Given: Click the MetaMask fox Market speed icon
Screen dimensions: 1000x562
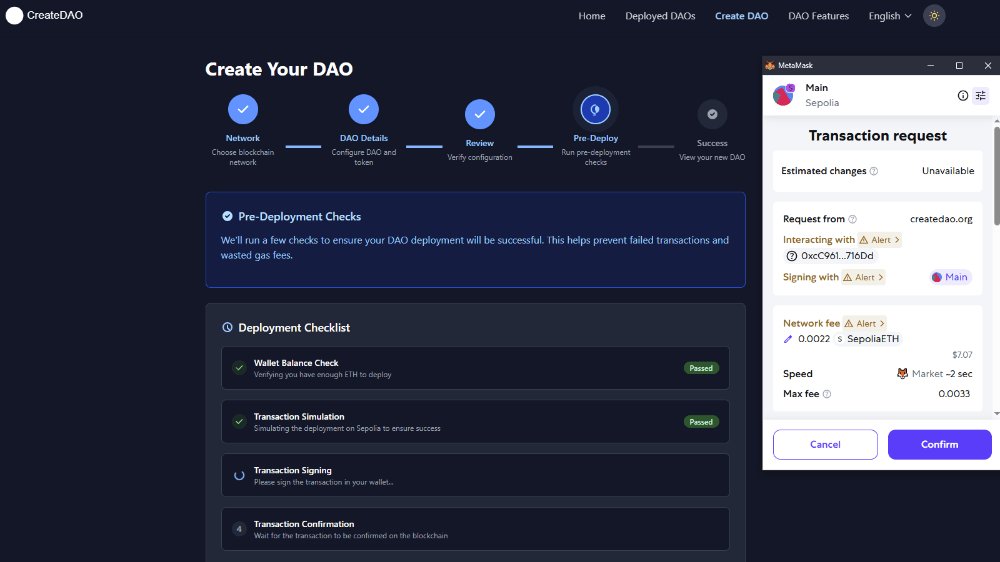Looking at the screenshot, I should (x=902, y=374).
